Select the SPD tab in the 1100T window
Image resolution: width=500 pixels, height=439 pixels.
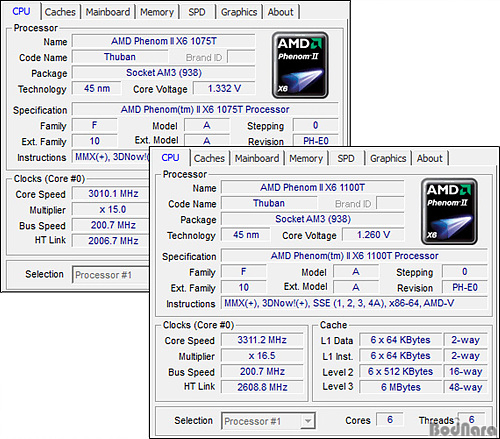[x=346, y=158]
